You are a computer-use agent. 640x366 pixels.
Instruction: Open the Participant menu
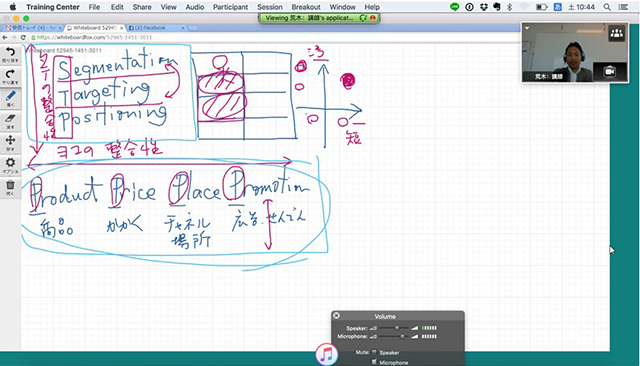230,7
